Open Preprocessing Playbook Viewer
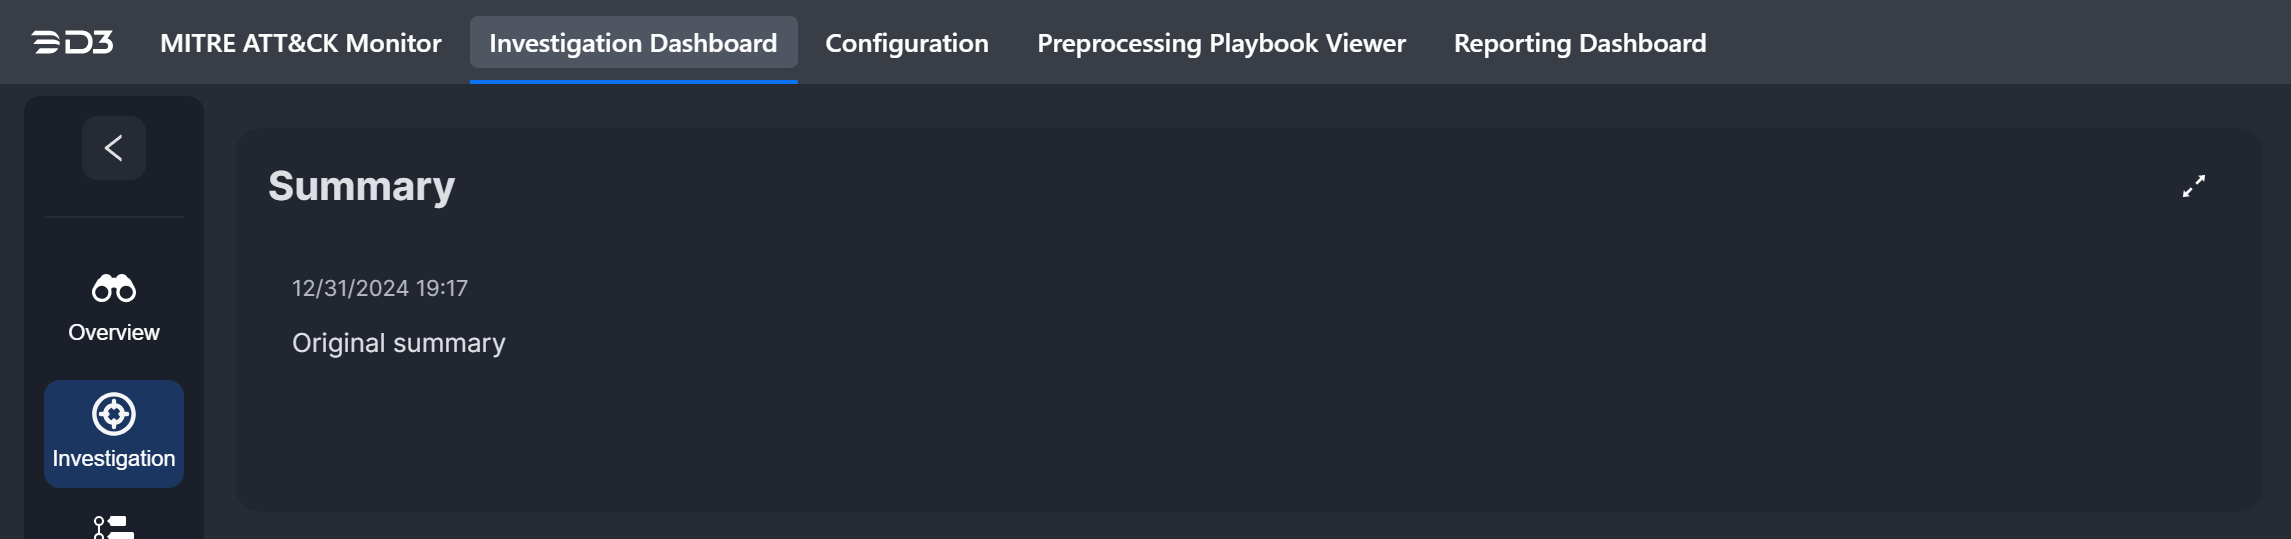 click(x=1221, y=43)
